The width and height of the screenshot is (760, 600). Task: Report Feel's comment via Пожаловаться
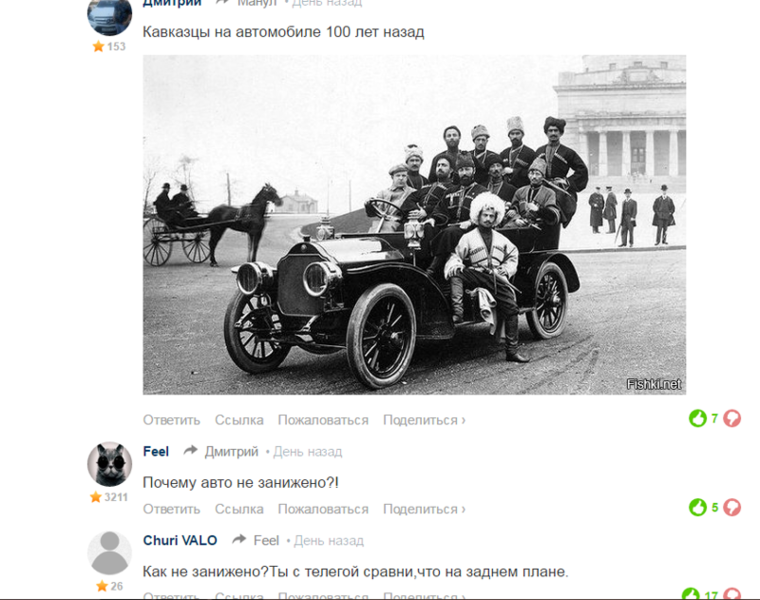(x=323, y=509)
